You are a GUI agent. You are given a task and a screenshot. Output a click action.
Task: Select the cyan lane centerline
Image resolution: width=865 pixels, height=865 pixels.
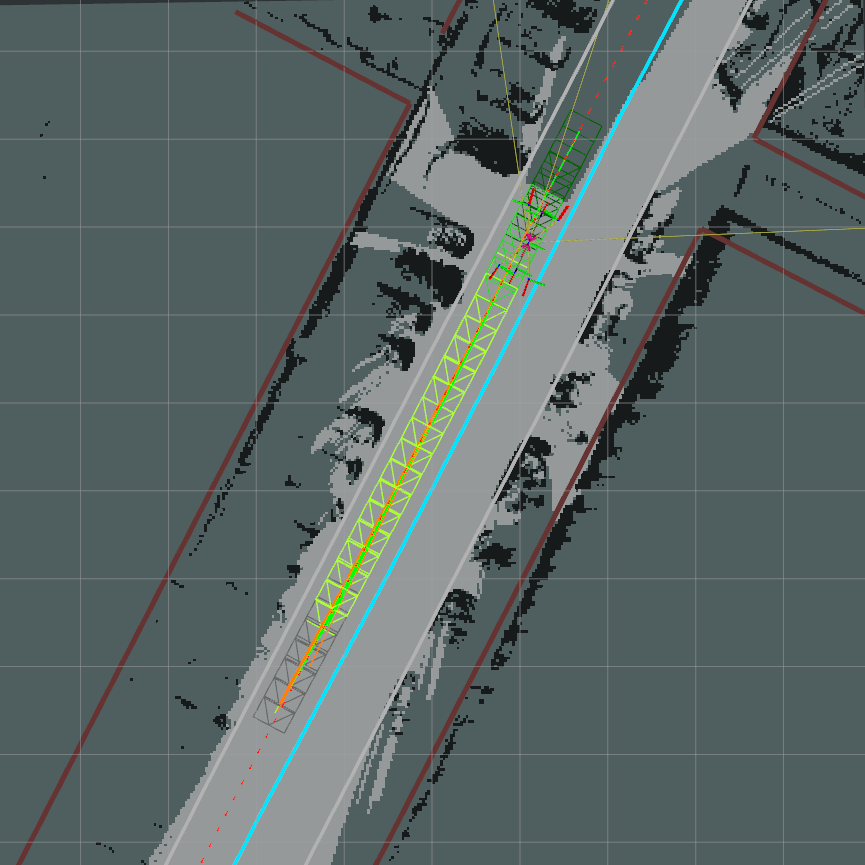click(459, 432)
